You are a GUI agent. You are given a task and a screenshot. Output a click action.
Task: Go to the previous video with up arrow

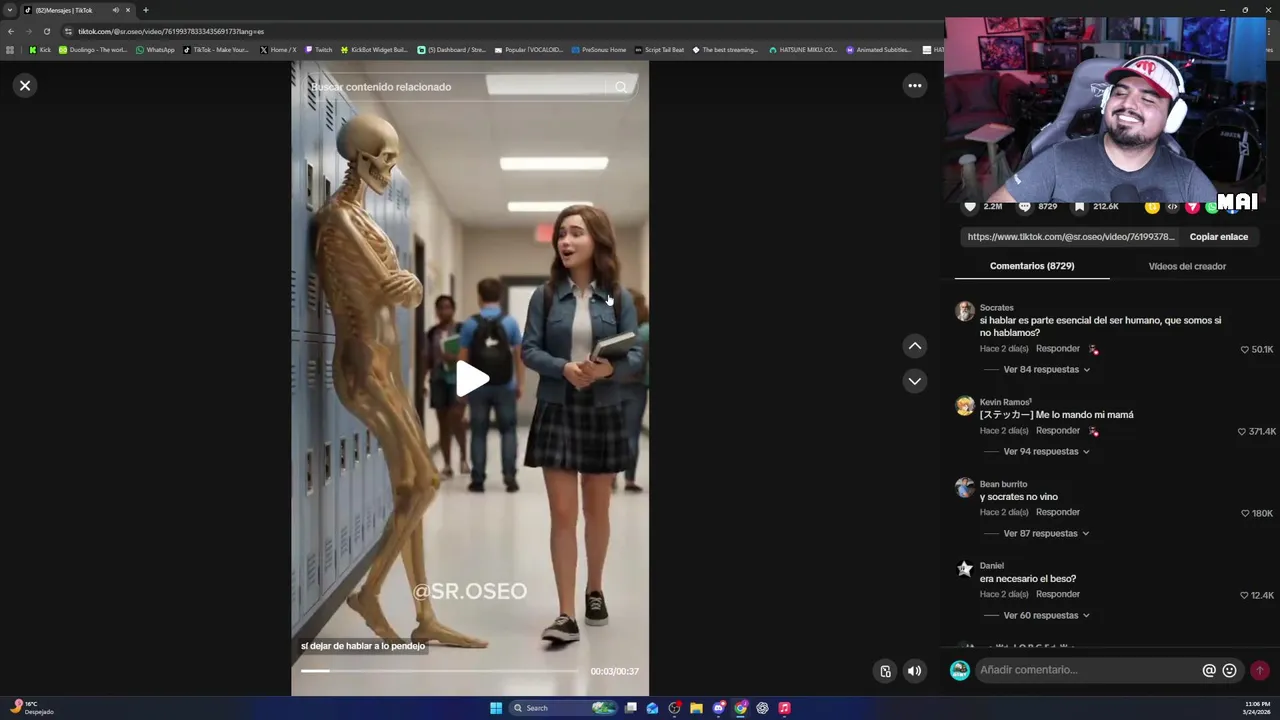click(x=914, y=346)
